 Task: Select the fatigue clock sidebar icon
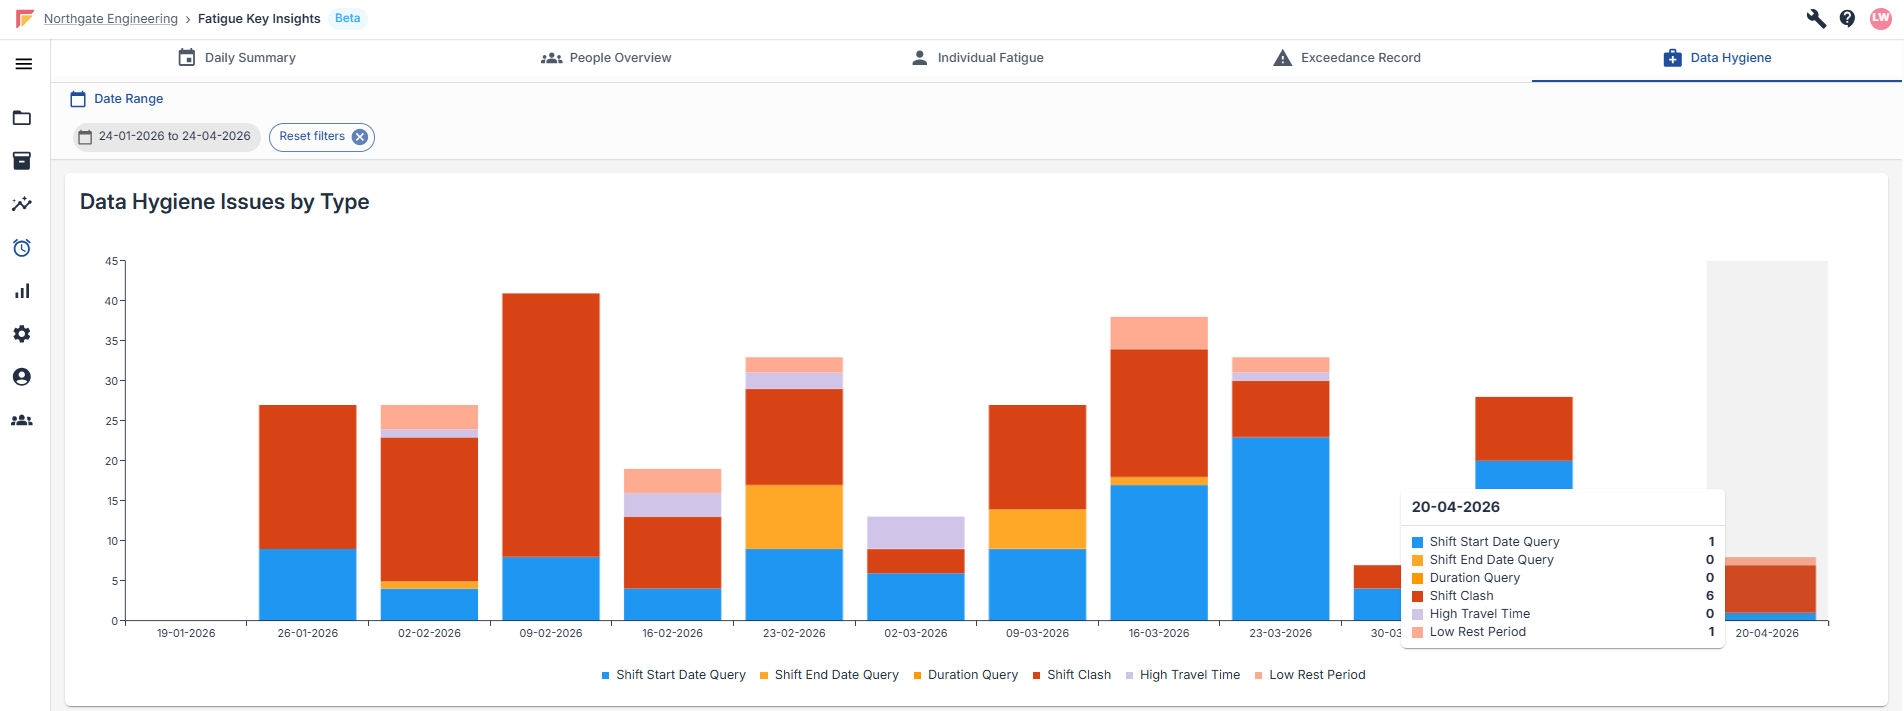click(x=22, y=248)
